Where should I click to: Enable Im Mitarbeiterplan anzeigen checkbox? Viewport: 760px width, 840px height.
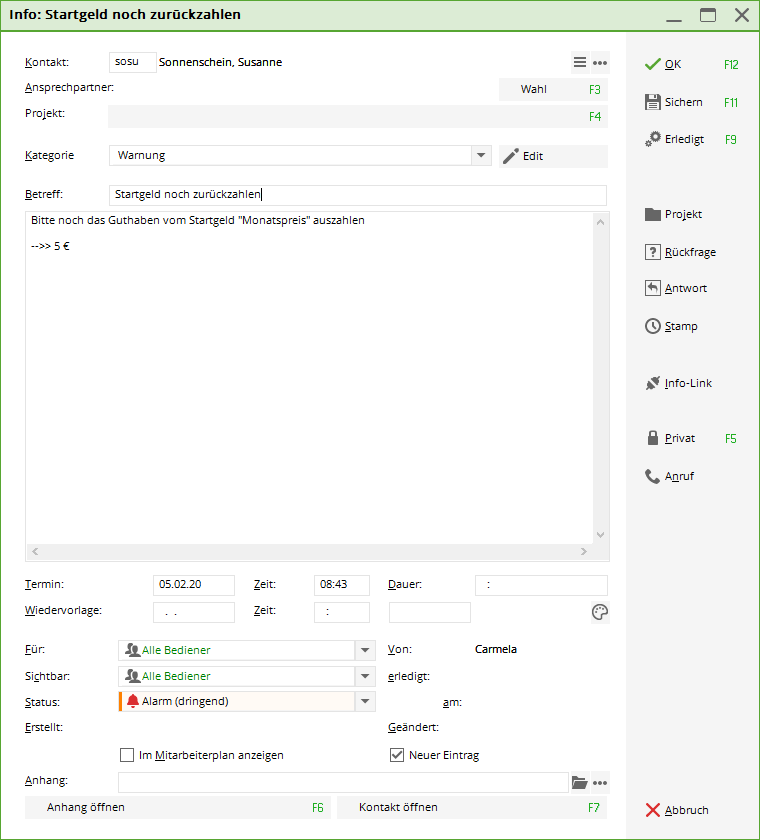coord(127,755)
